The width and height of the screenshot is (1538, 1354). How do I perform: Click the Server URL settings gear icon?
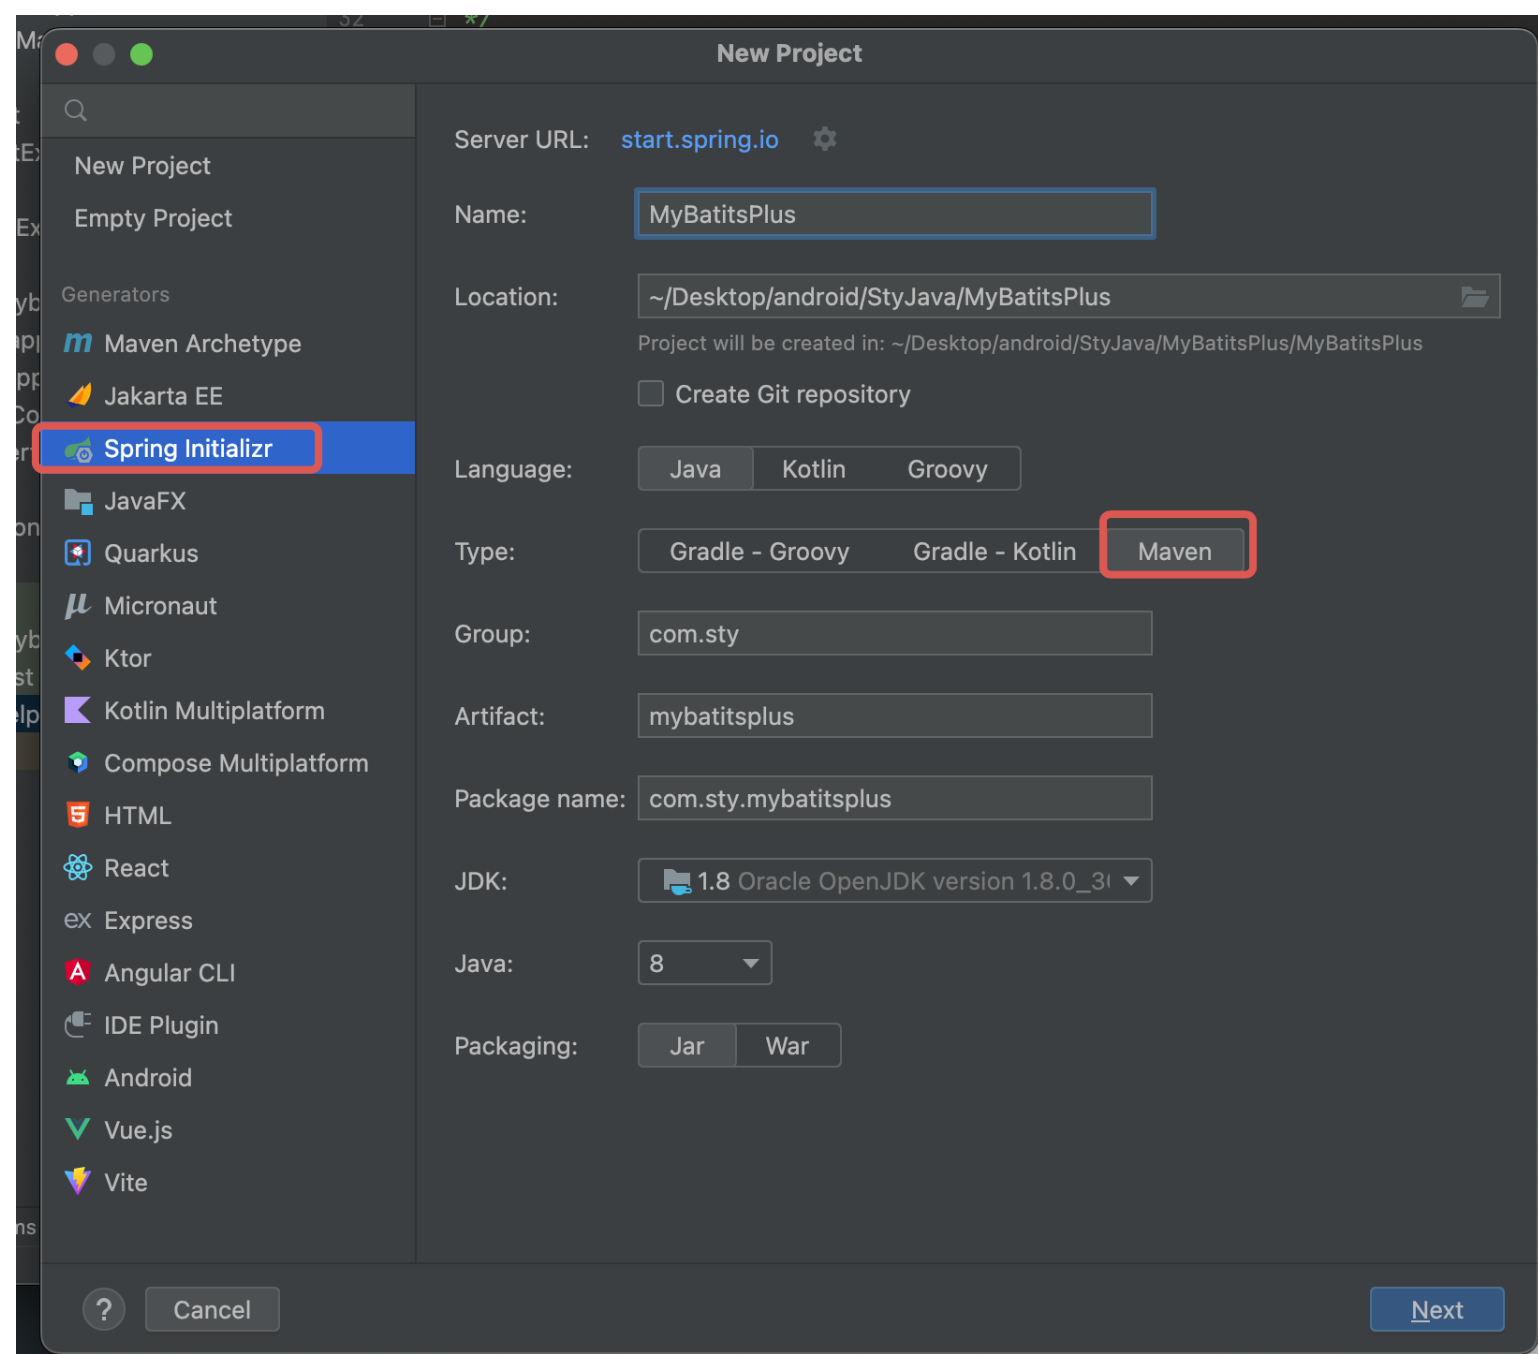point(824,139)
